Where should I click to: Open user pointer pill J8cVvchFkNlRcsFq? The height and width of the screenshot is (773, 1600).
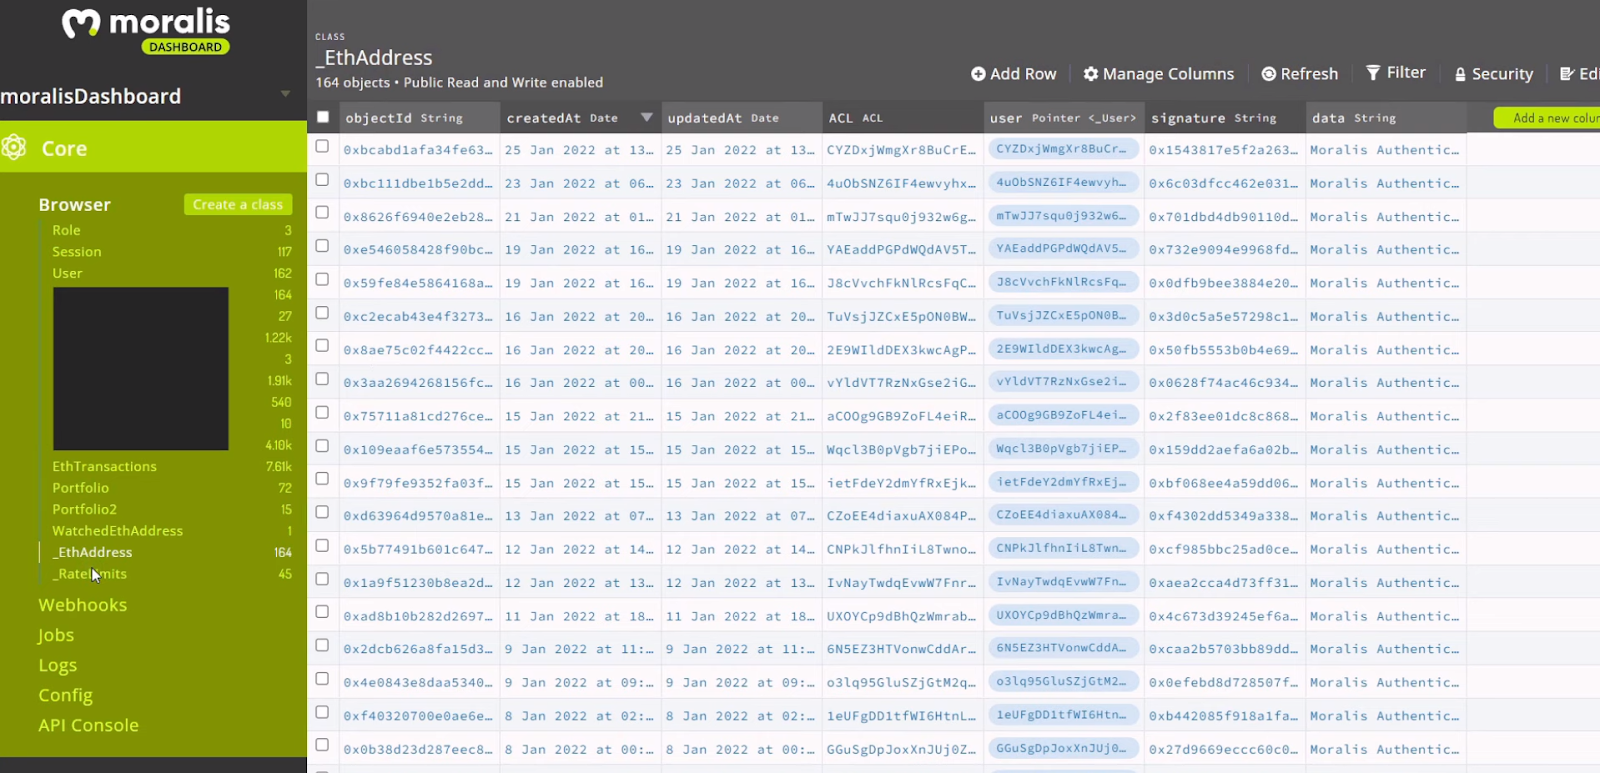point(1063,282)
